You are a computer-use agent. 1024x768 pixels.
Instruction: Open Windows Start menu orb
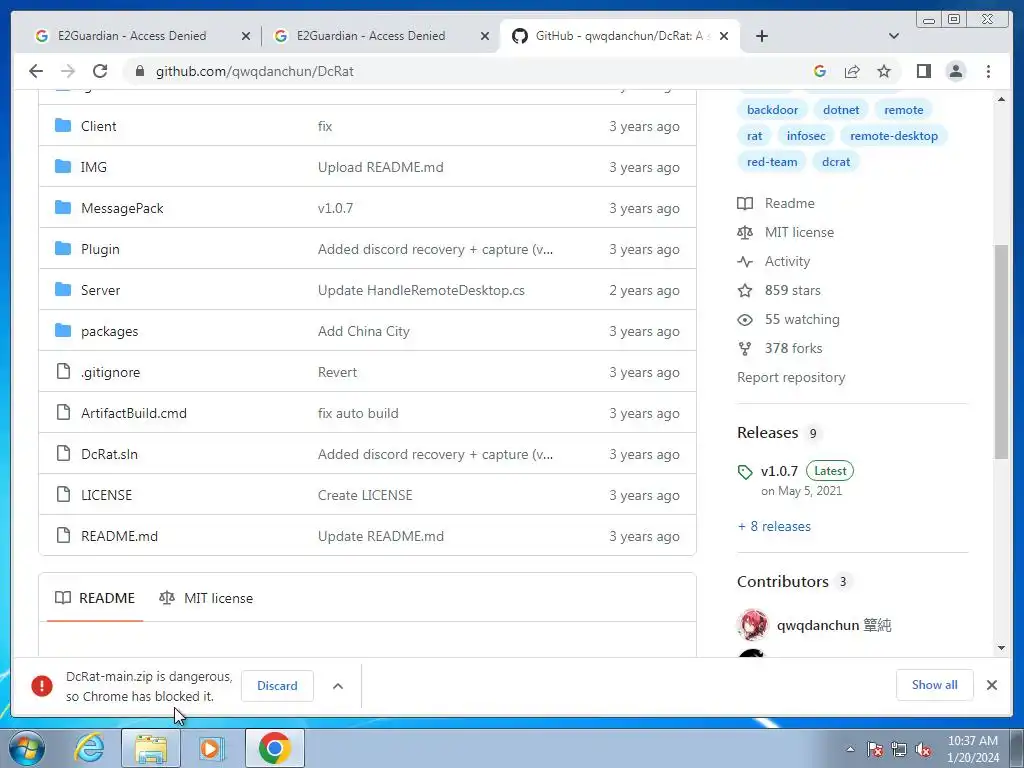coord(25,748)
